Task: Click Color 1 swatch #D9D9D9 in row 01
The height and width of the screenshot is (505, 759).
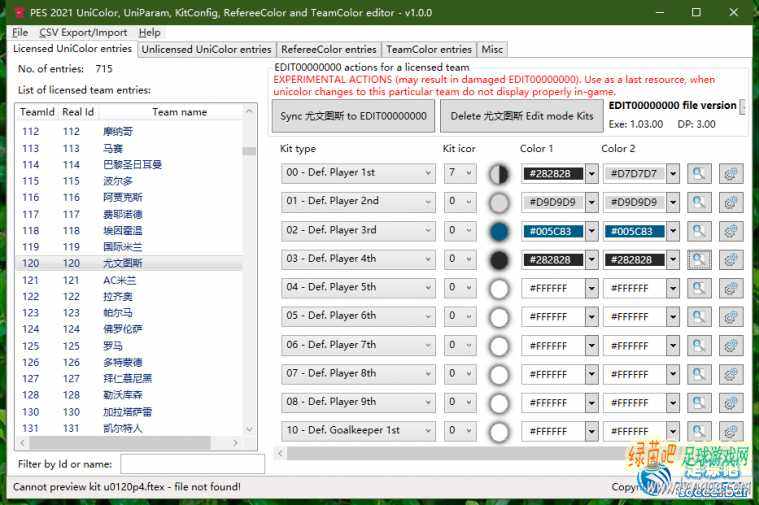Action: tap(553, 202)
